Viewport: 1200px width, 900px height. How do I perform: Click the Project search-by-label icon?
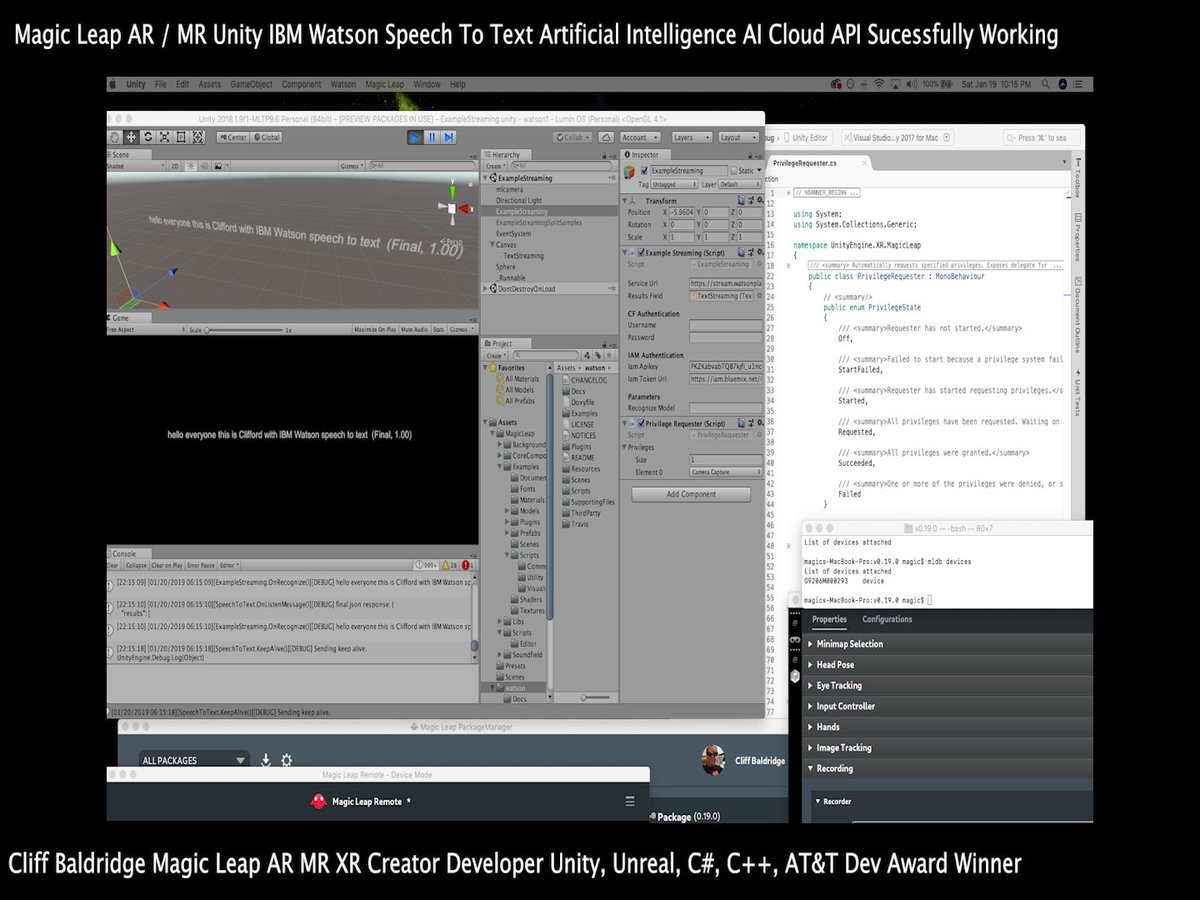point(599,355)
